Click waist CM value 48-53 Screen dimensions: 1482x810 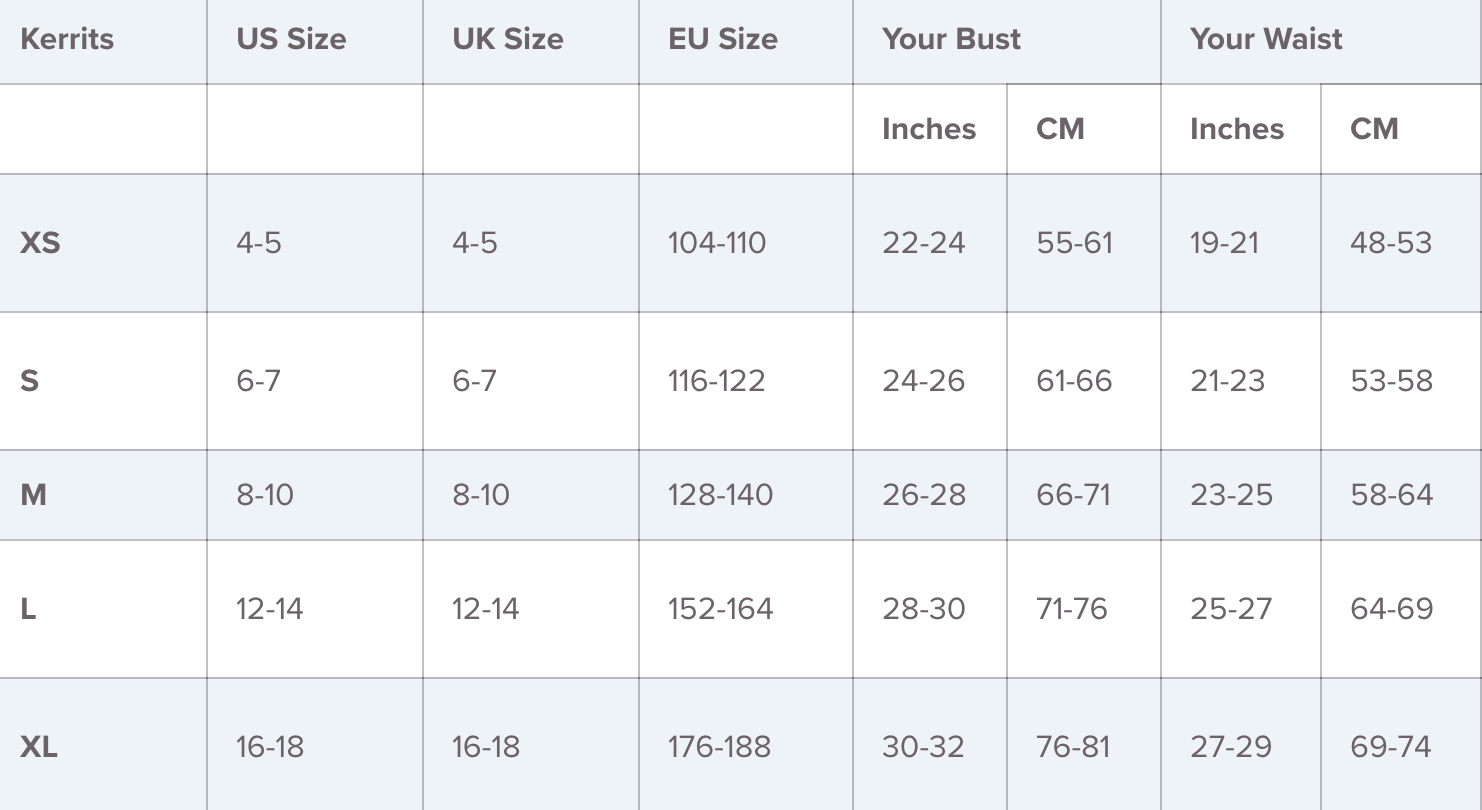pos(1391,243)
